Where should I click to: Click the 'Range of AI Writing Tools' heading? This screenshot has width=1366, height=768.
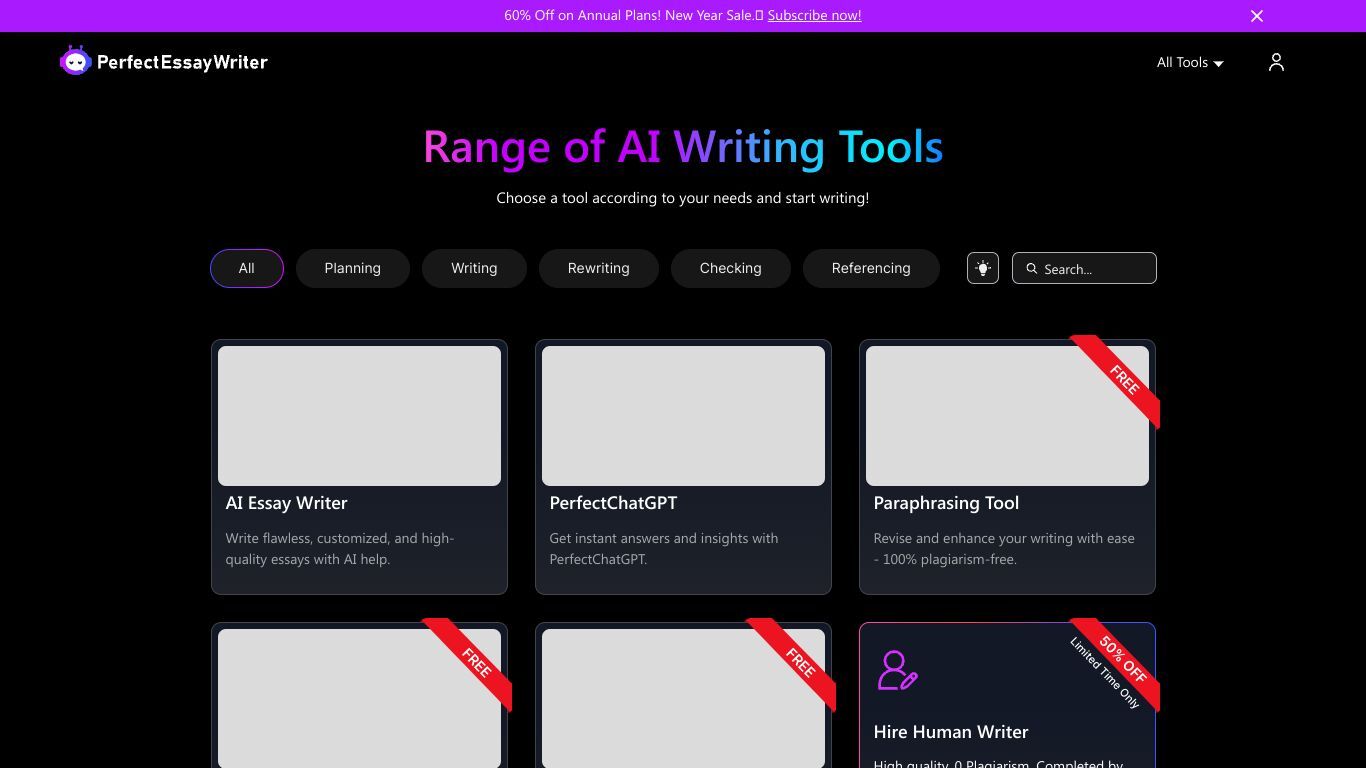(x=683, y=147)
